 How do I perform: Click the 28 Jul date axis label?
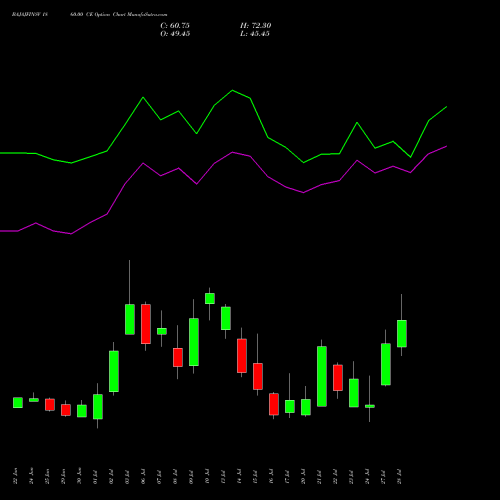point(399,477)
